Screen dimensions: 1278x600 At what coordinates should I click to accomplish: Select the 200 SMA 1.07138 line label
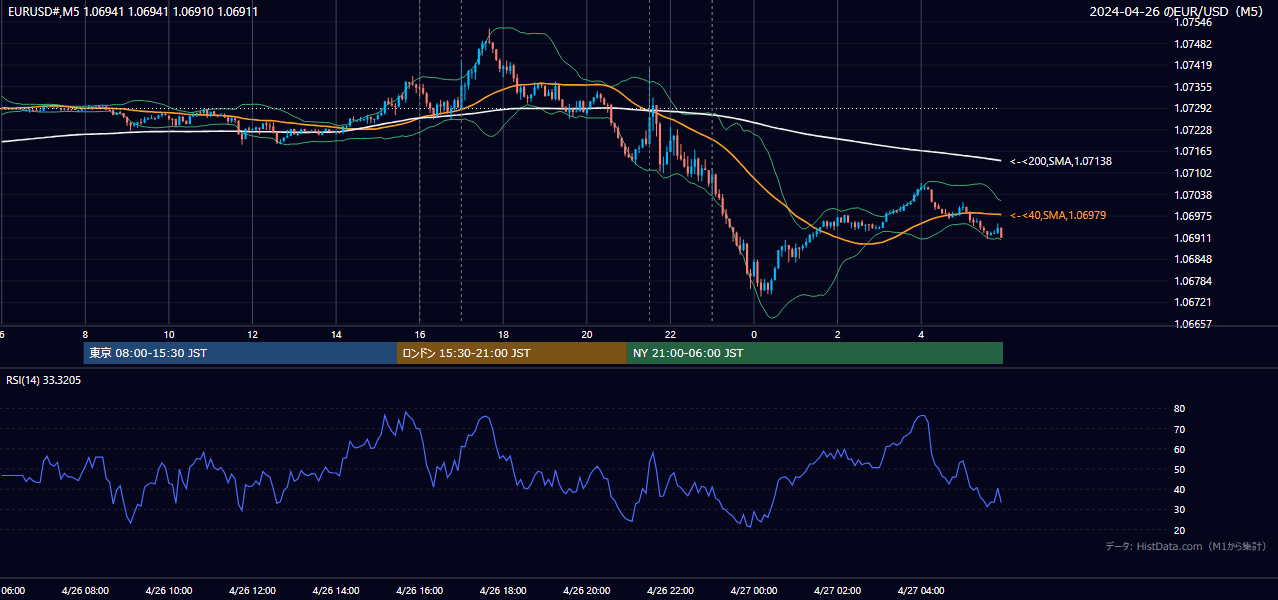click(1060, 161)
